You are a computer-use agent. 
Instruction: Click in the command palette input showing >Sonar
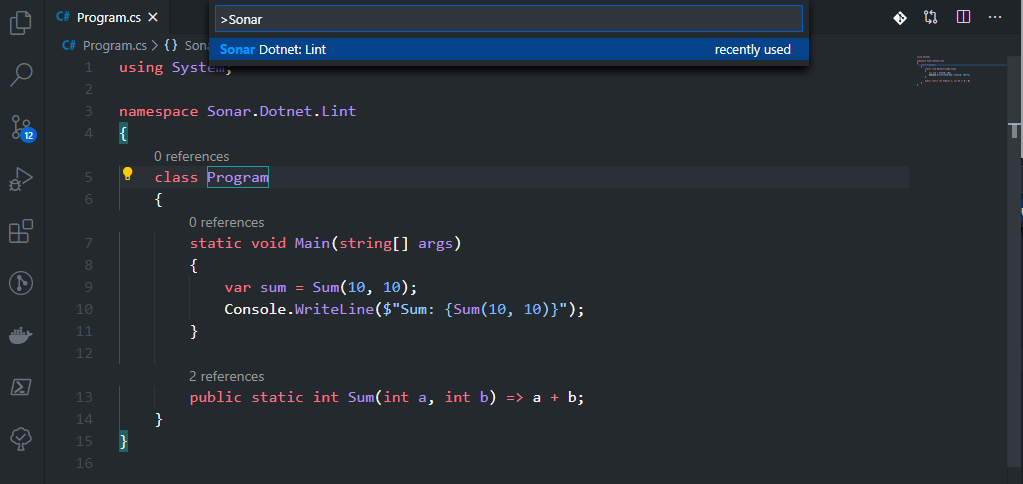[x=509, y=19]
